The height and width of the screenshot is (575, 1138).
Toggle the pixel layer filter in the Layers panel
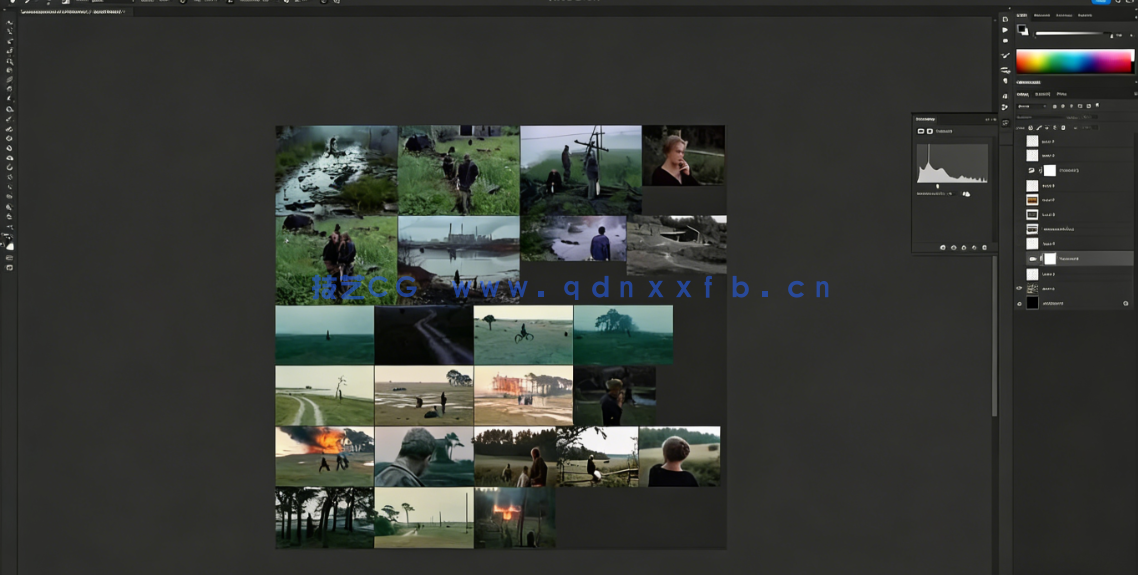point(1054,106)
